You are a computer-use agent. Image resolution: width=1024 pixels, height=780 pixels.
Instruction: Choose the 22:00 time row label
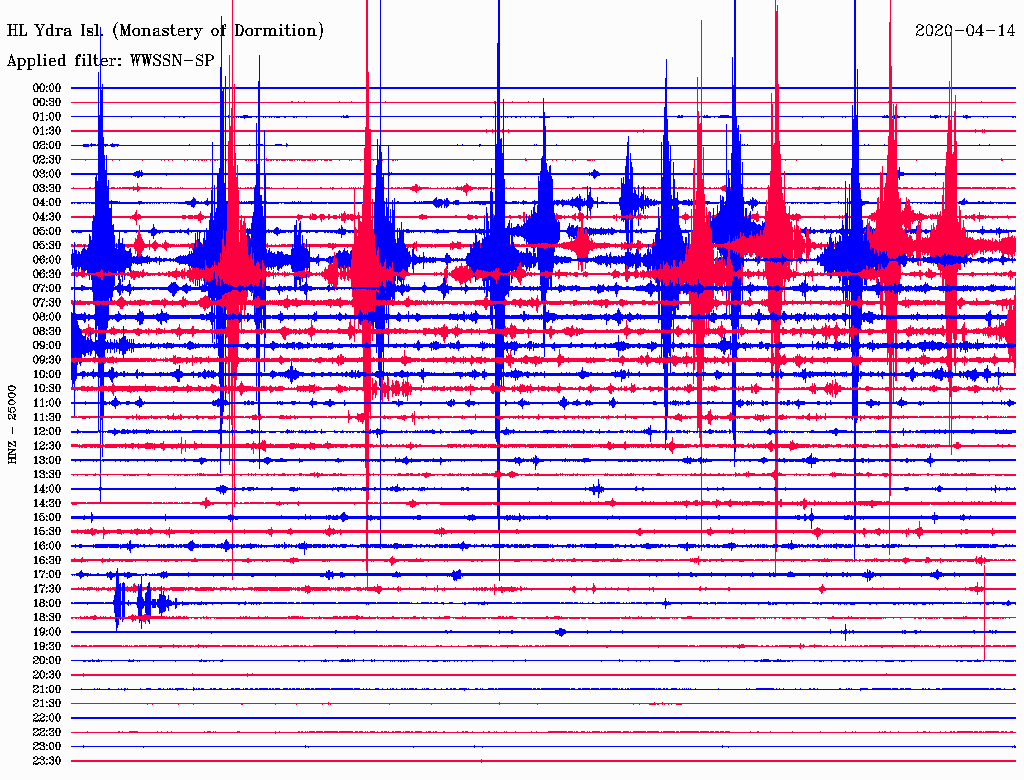coord(48,718)
